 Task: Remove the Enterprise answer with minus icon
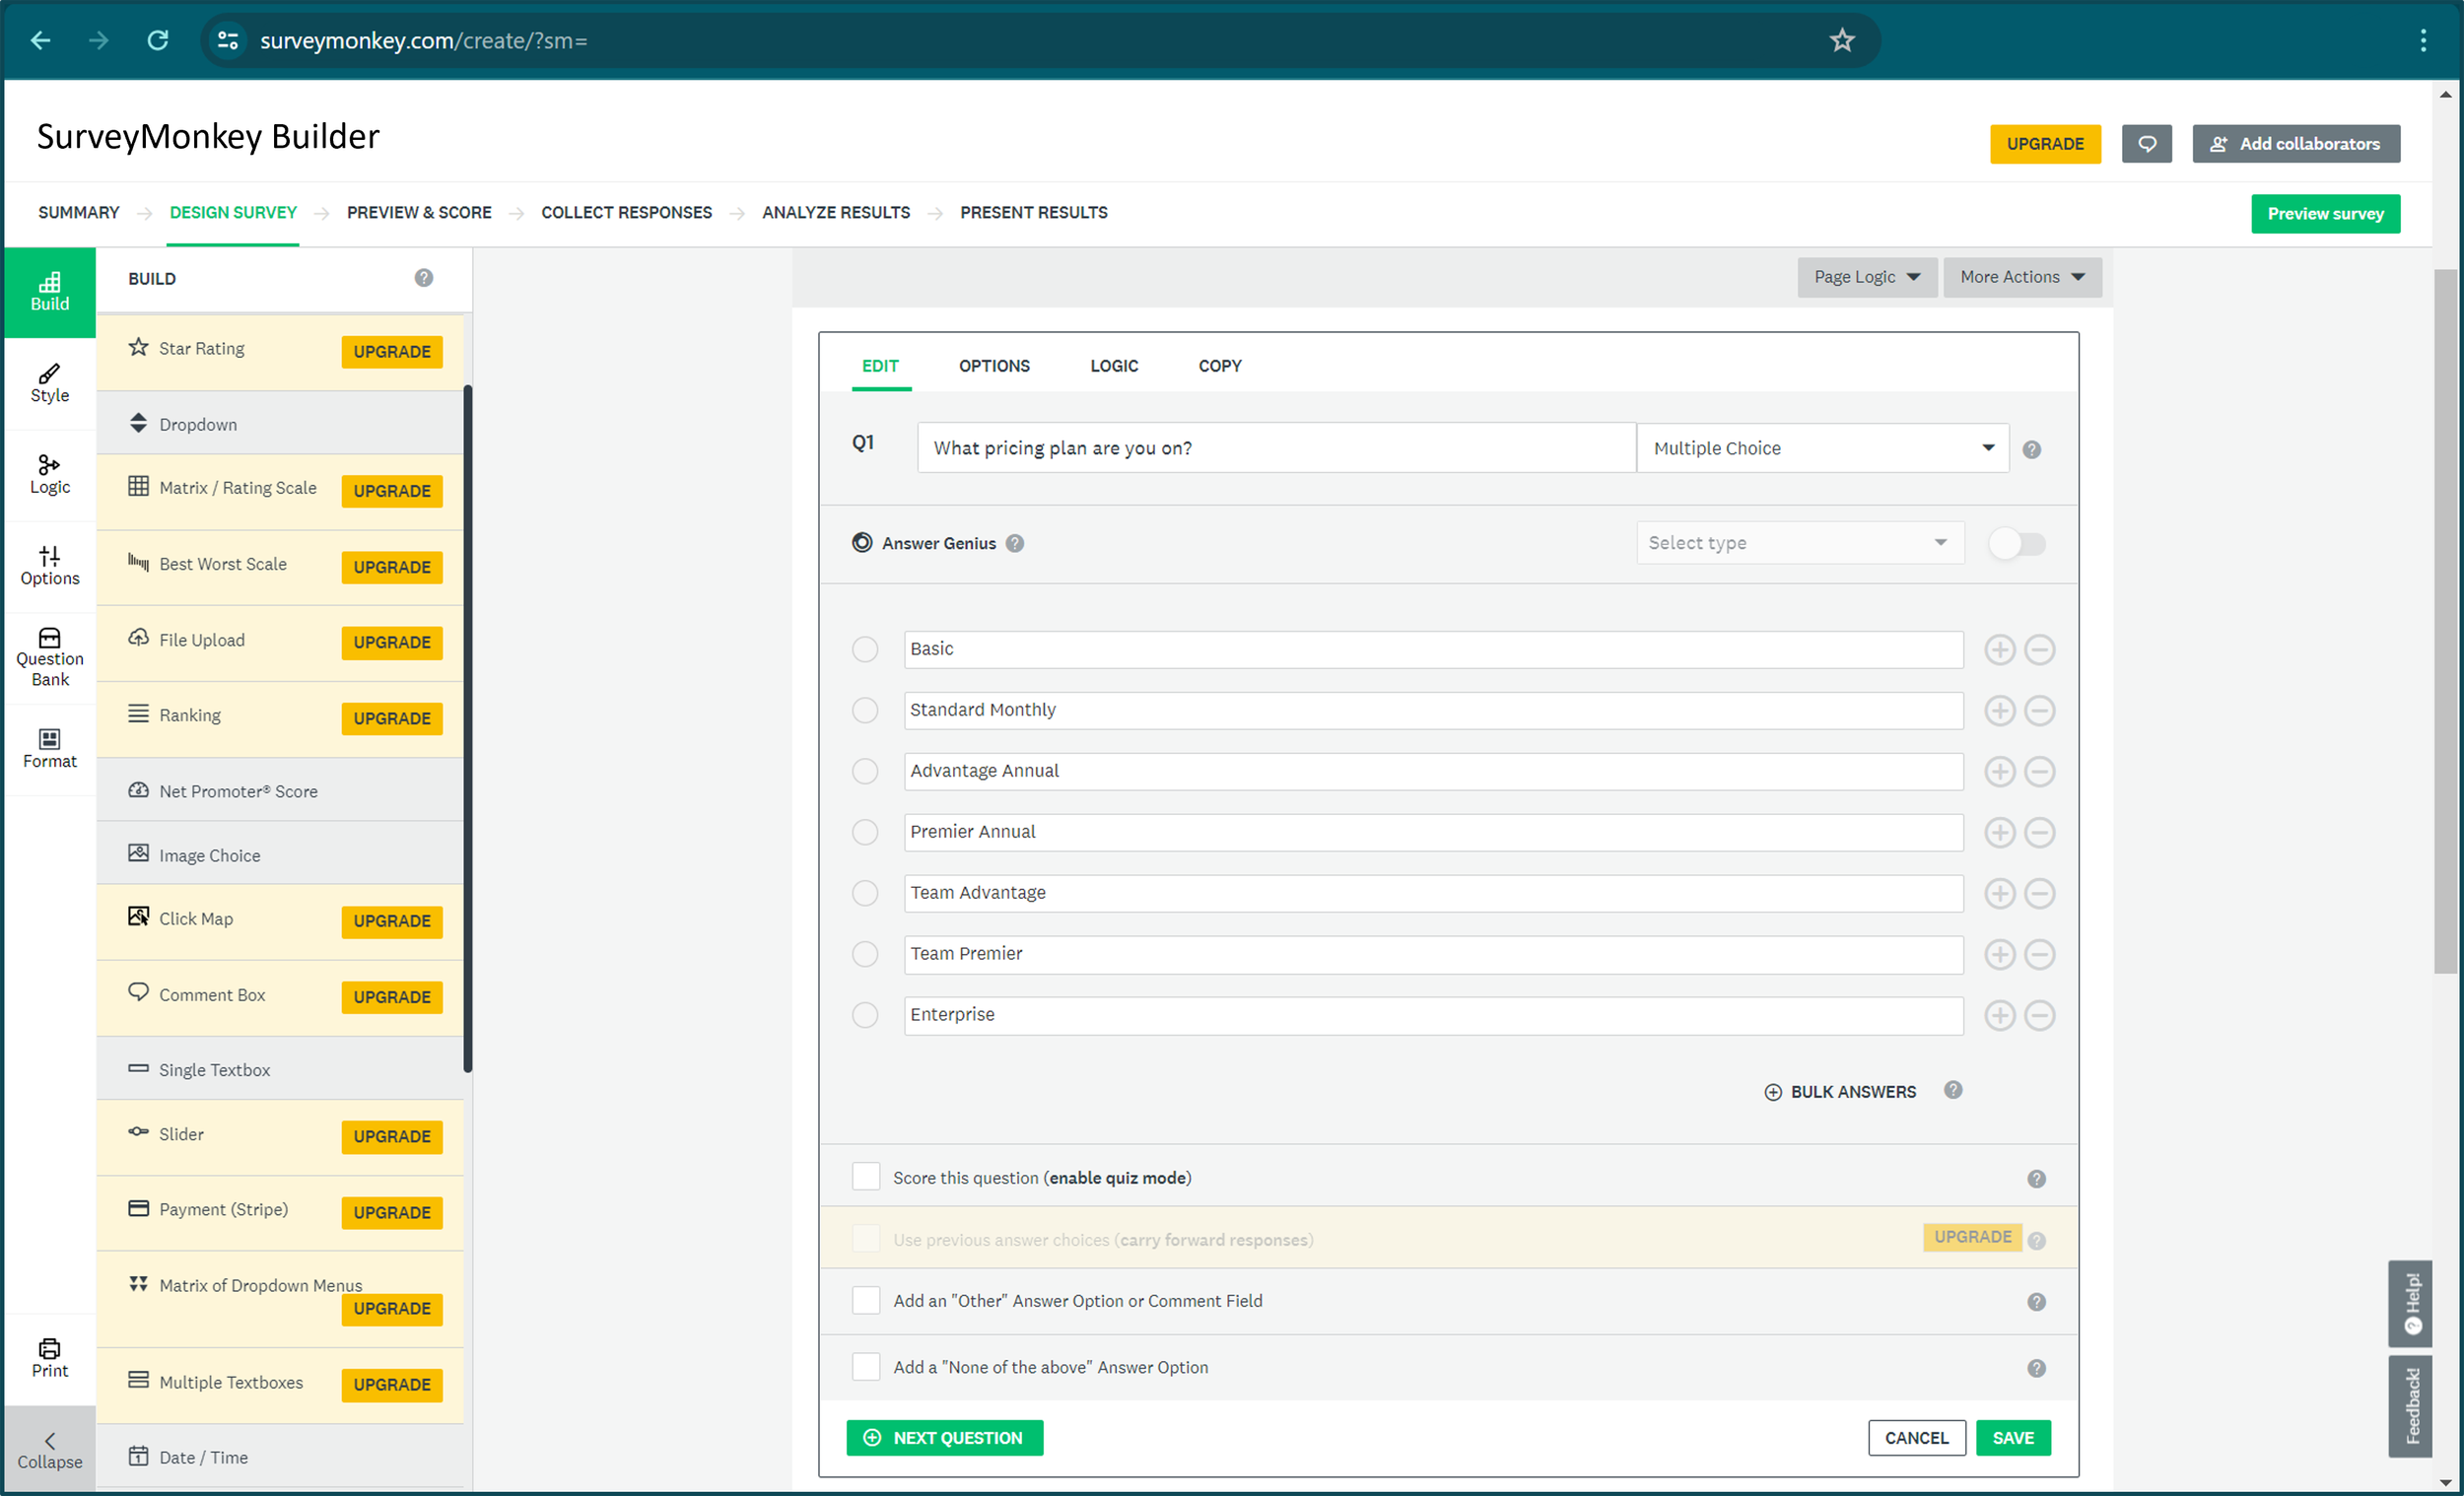pyautogui.click(x=2039, y=1016)
